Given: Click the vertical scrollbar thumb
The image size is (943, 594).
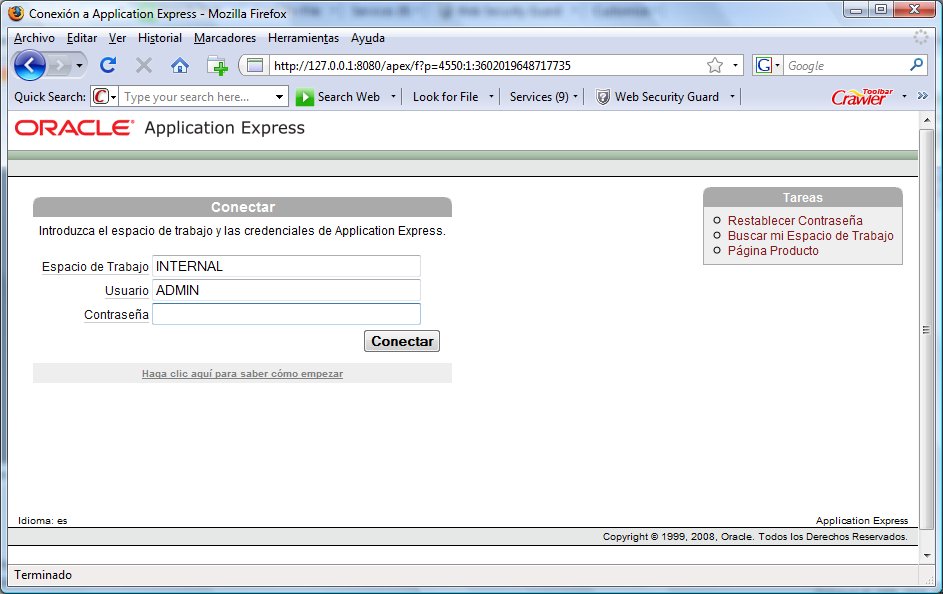Looking at the screenshot, I should point(927,329).
